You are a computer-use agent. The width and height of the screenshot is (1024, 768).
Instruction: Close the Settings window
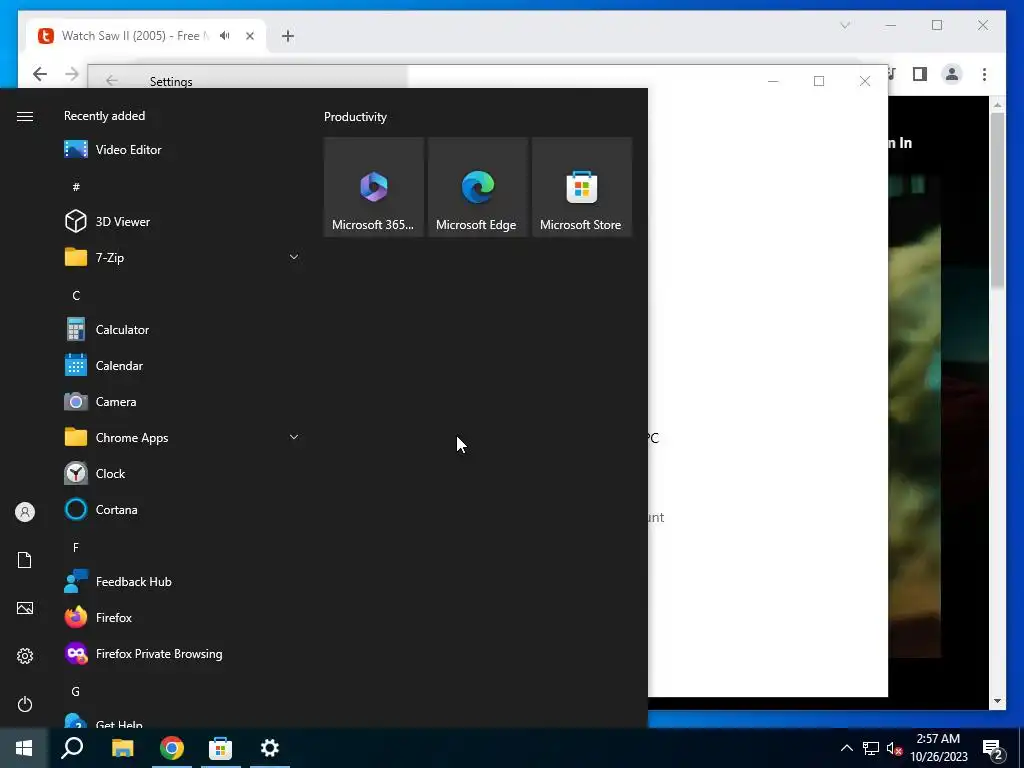865,81
